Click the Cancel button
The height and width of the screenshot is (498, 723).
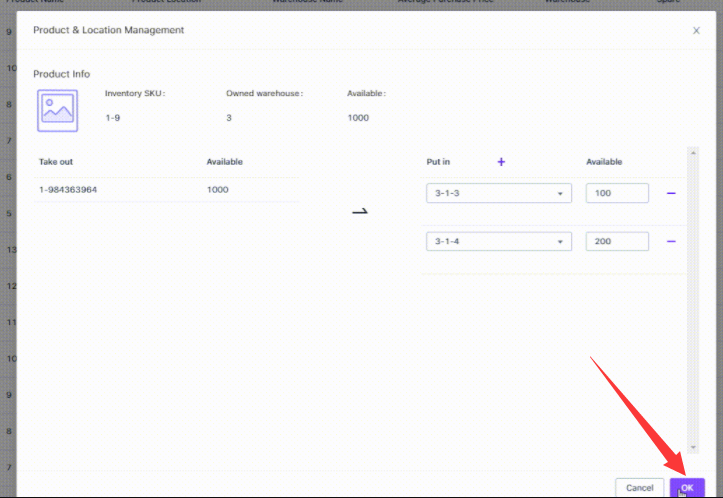click(640, 487)
